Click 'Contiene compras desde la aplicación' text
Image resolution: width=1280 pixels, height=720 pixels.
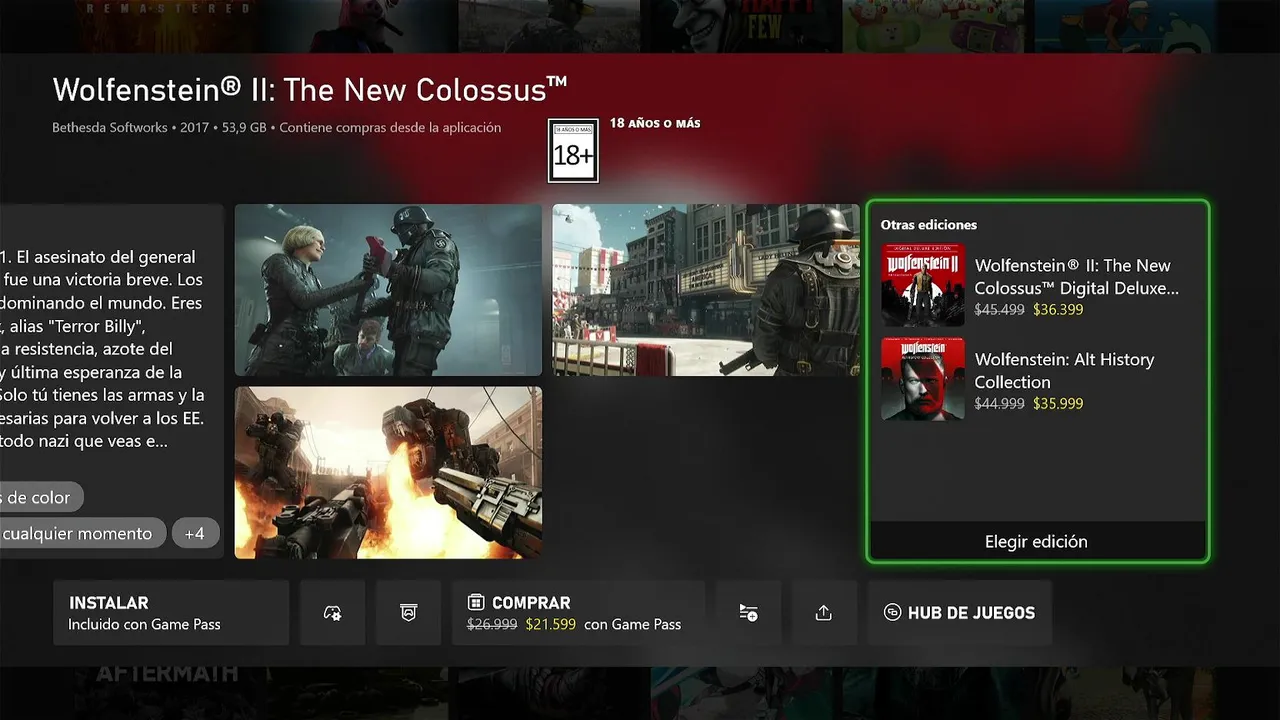[x=390, y=128]
